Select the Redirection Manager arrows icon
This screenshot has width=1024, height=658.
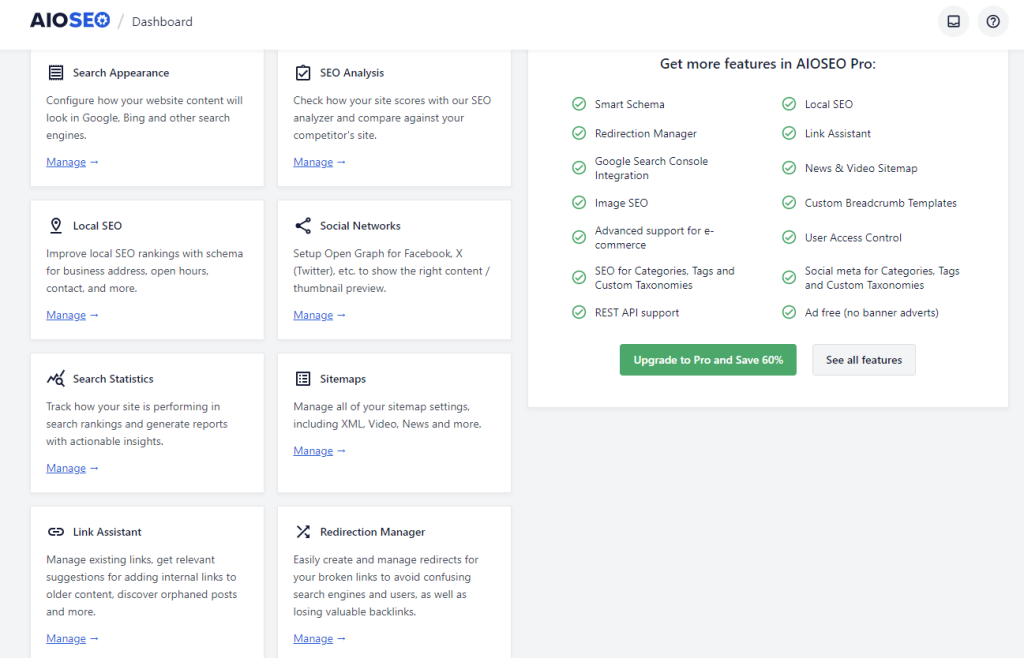303,531
